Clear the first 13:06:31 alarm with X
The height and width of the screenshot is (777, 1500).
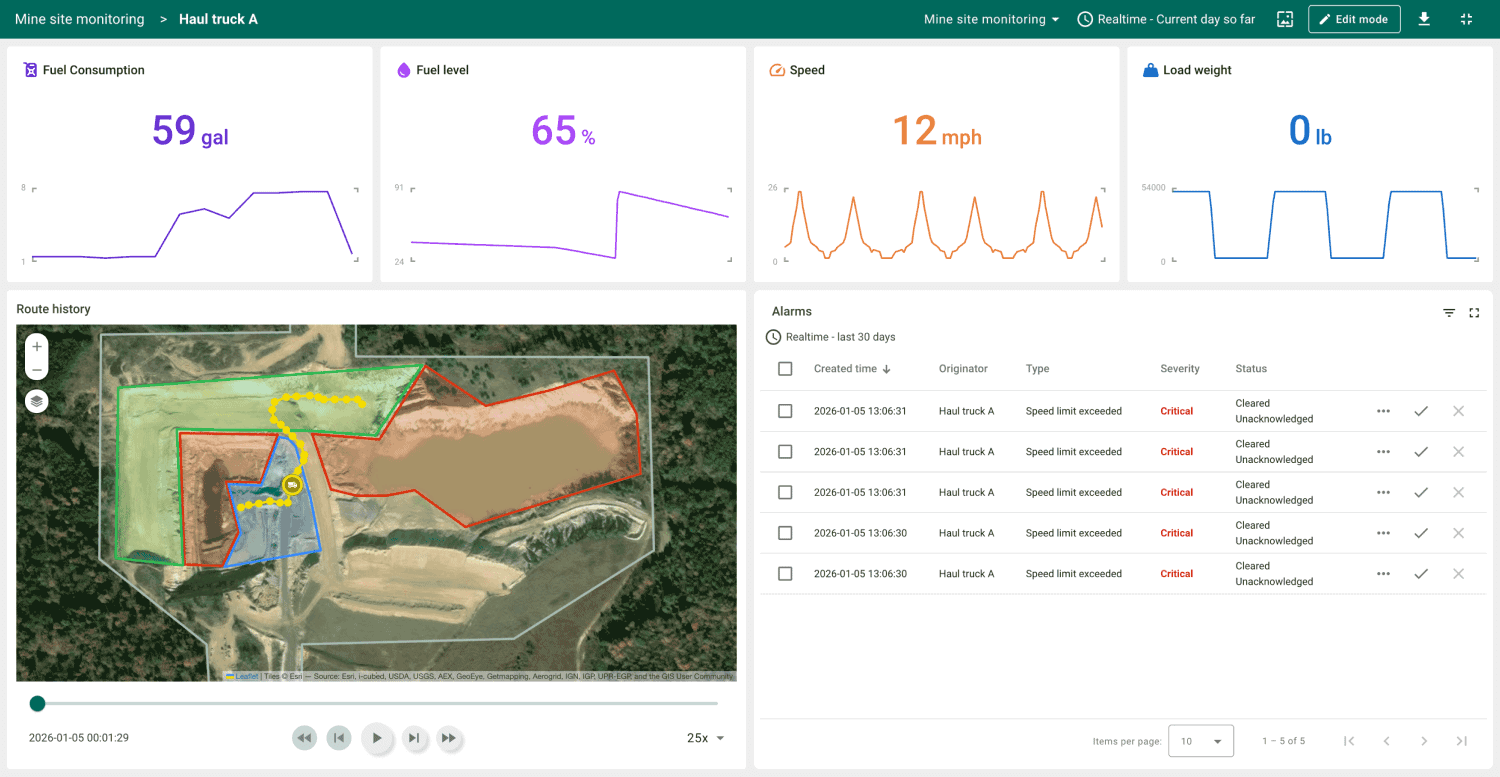tap(1458, 411)
